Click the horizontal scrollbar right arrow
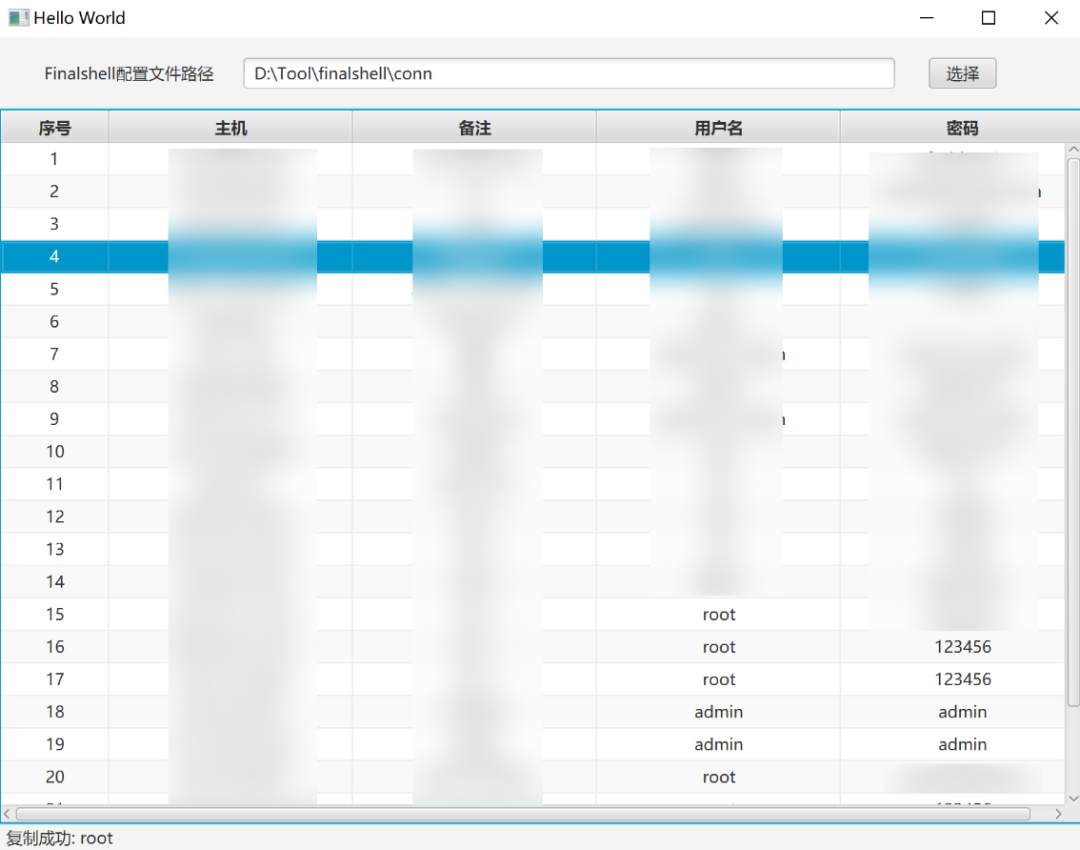The width and height of the screenshot is (1080, 850). (1058, 814)
